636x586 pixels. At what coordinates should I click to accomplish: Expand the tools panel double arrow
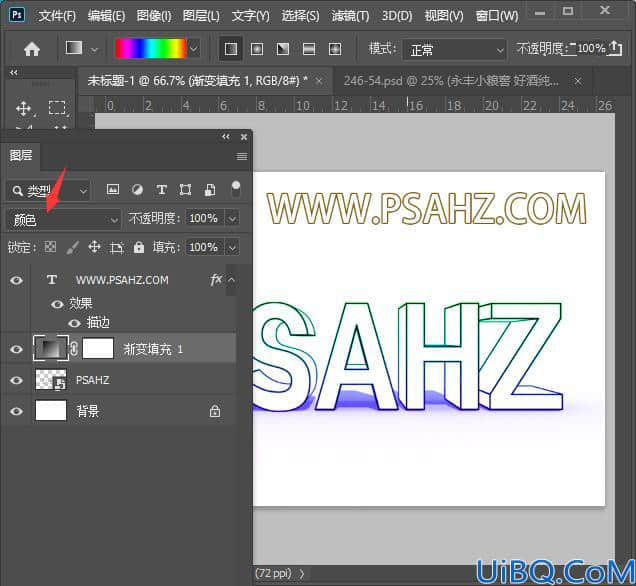14,73
